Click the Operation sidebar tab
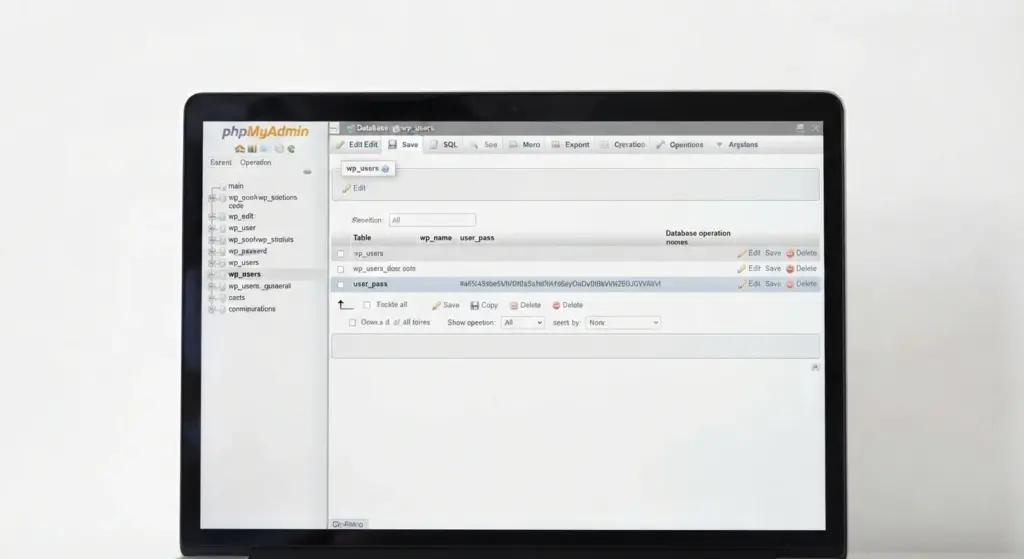The width and height of the screenshot is (1024, 559). [255, 163]
